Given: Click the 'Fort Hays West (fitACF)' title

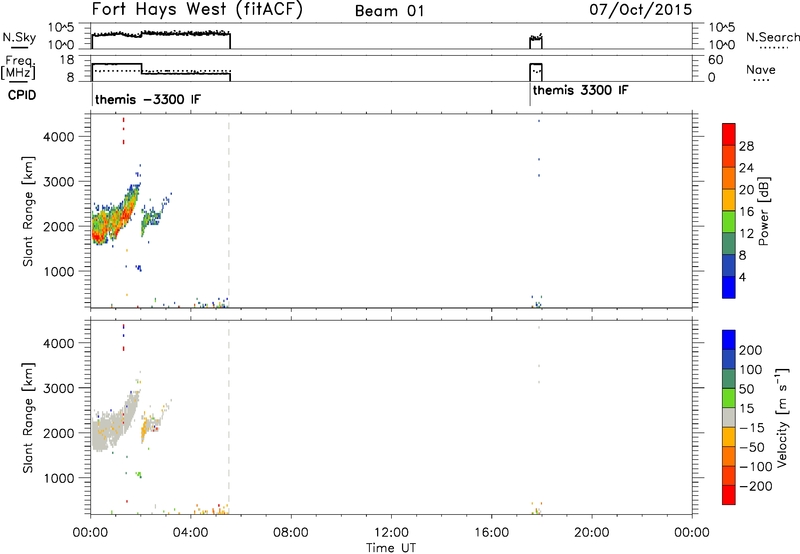Looking at the screenshot, I should tap(197, 10).
